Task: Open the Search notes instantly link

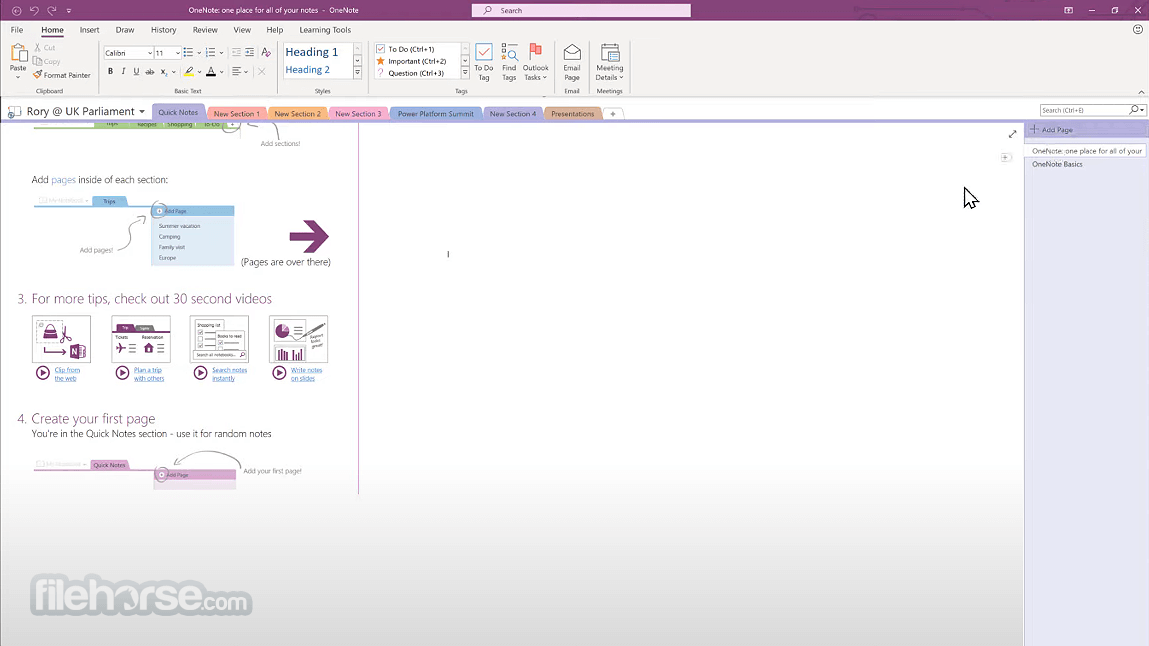Action: coord(229,374)
